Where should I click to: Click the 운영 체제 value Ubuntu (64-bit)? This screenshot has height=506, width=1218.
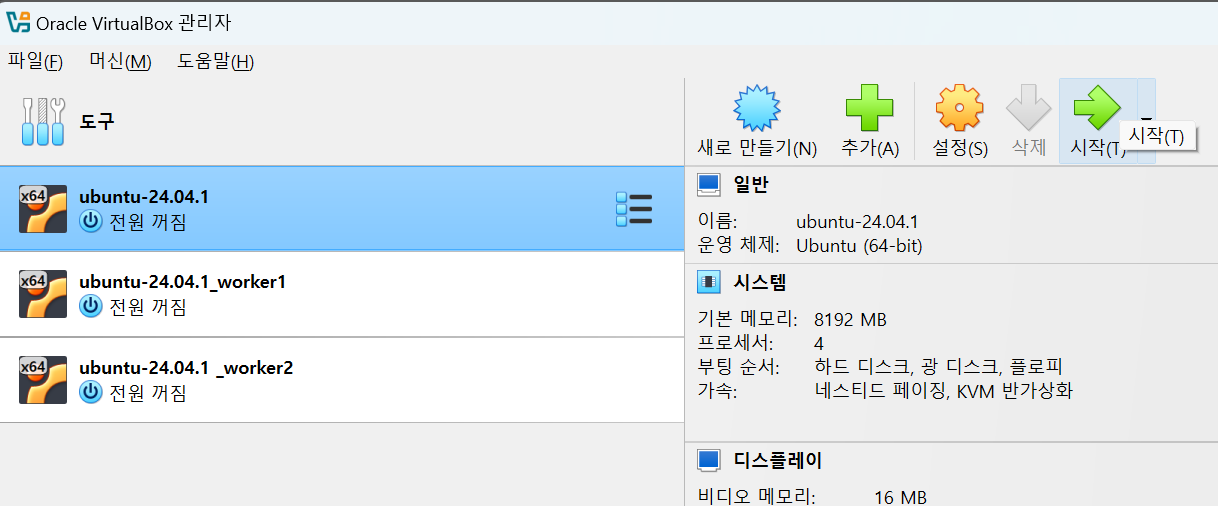pyautogui.click(x=859, y=246)
